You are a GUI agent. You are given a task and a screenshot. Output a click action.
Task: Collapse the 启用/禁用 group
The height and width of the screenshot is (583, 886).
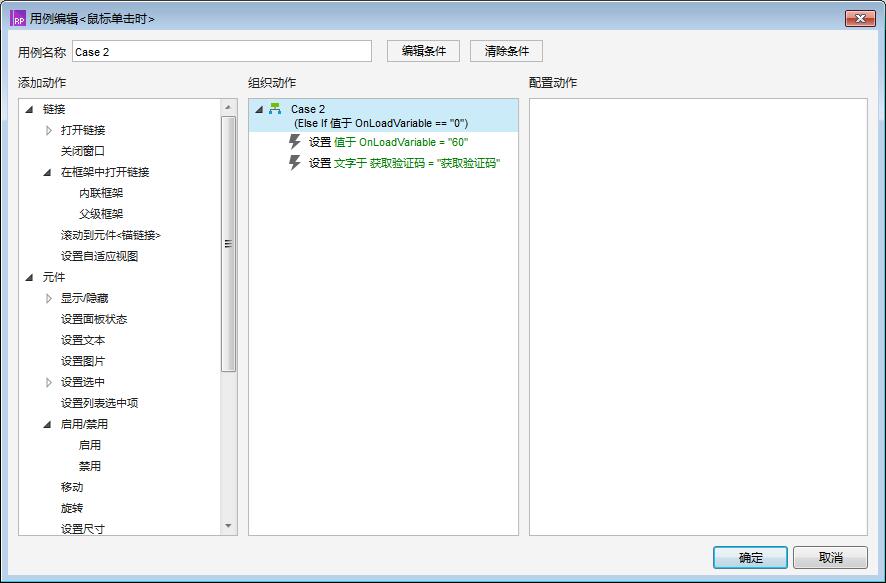(47, 424)
